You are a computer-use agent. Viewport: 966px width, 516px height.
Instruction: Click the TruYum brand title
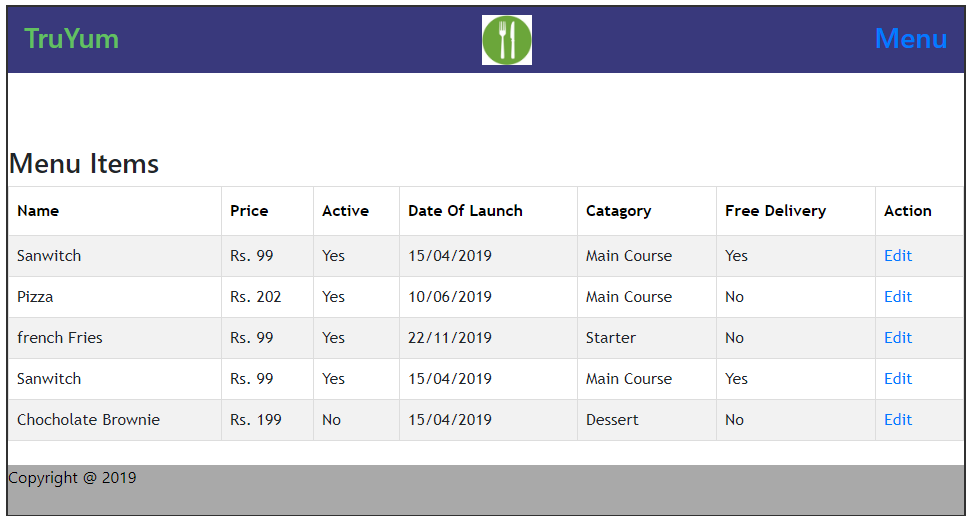tap(71, 39)
